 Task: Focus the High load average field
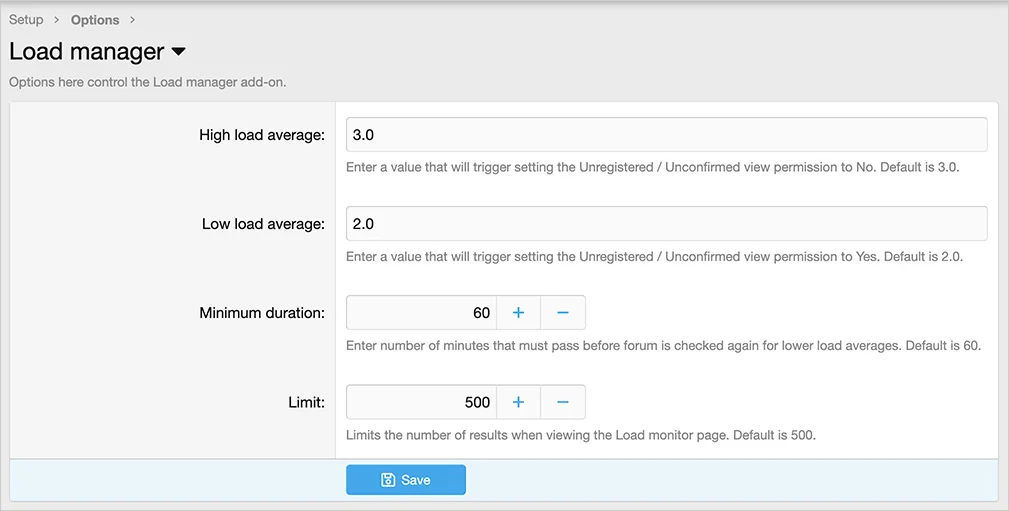click(x=666, y=135)
